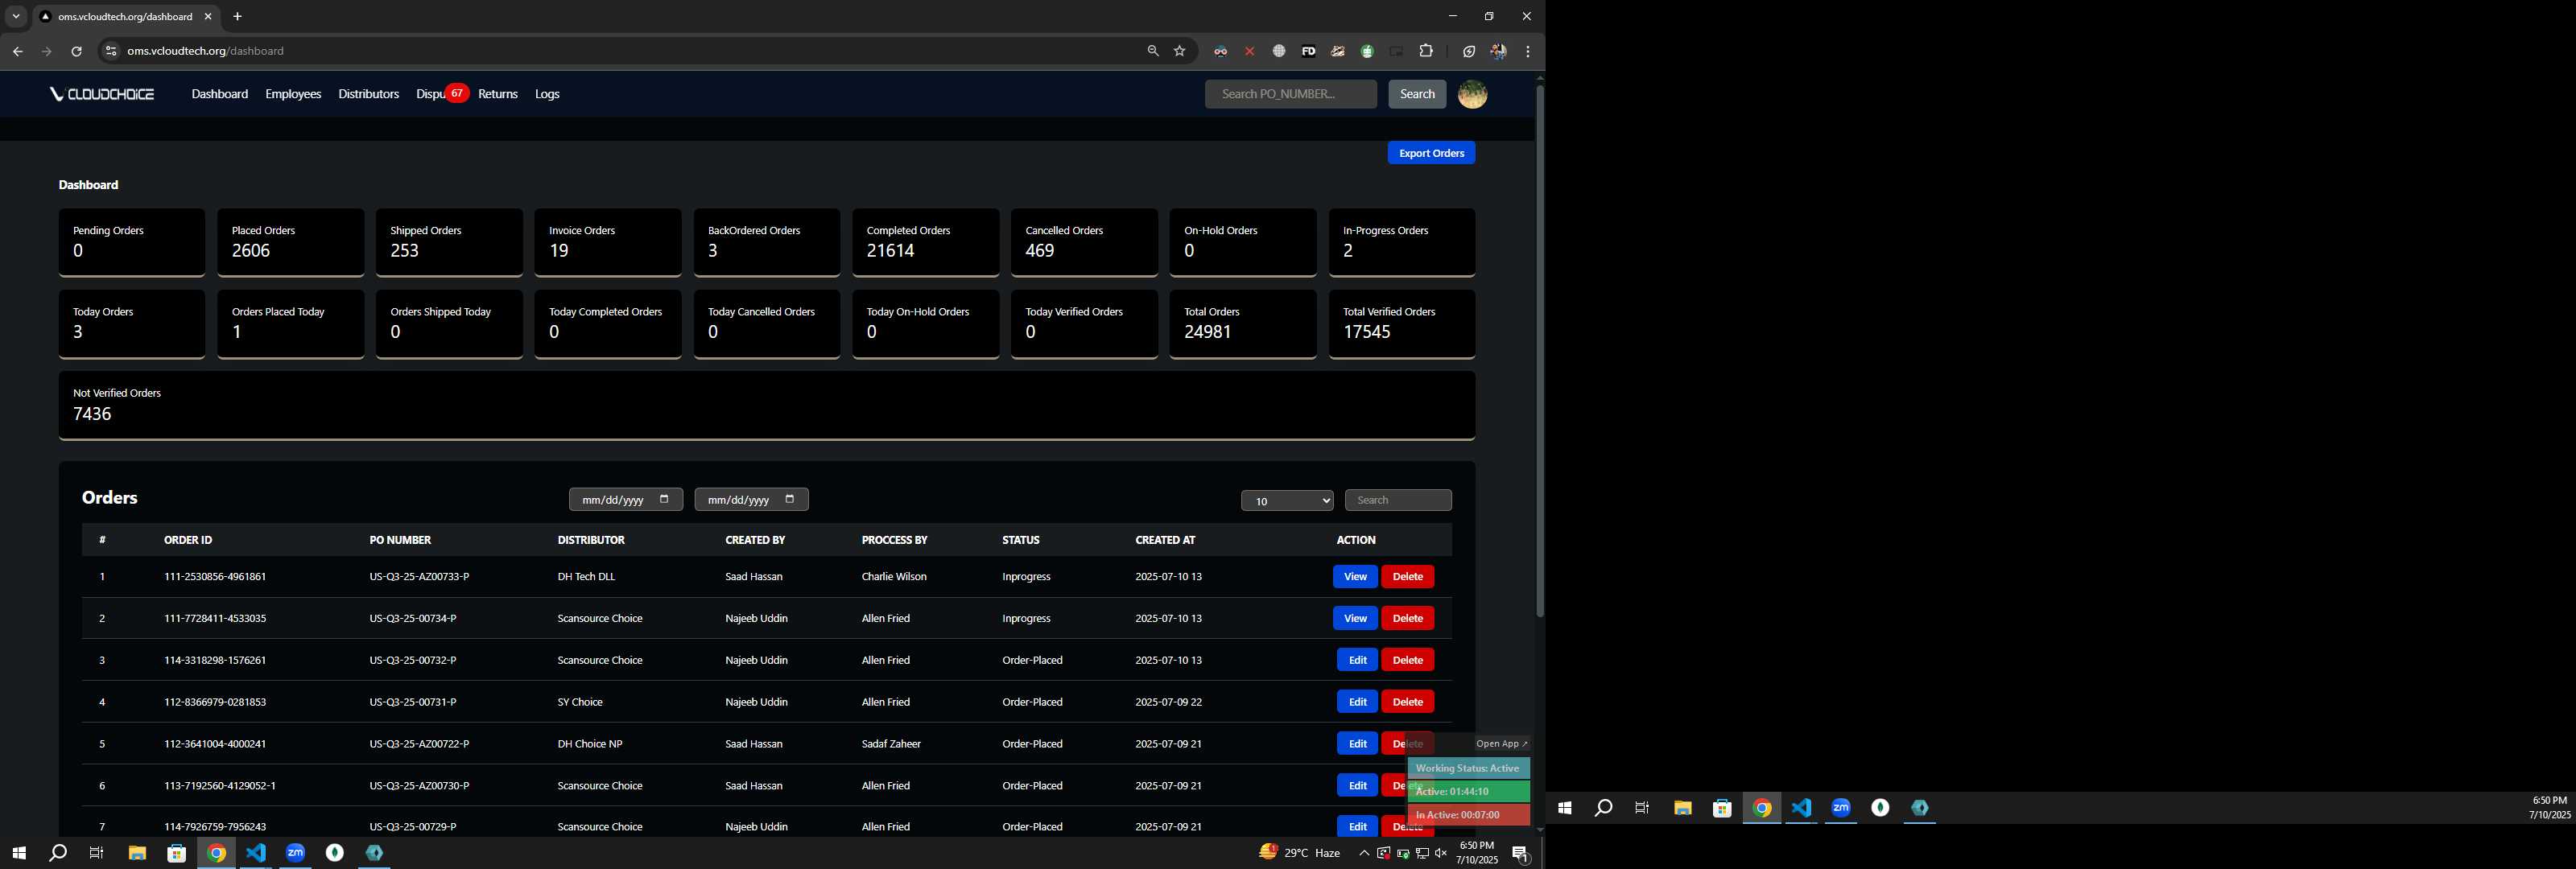Click Open App link on tracker overlay
The height and width of the screenshot is (869, 2576).
pyautogui.click(x=1502, y=744)
